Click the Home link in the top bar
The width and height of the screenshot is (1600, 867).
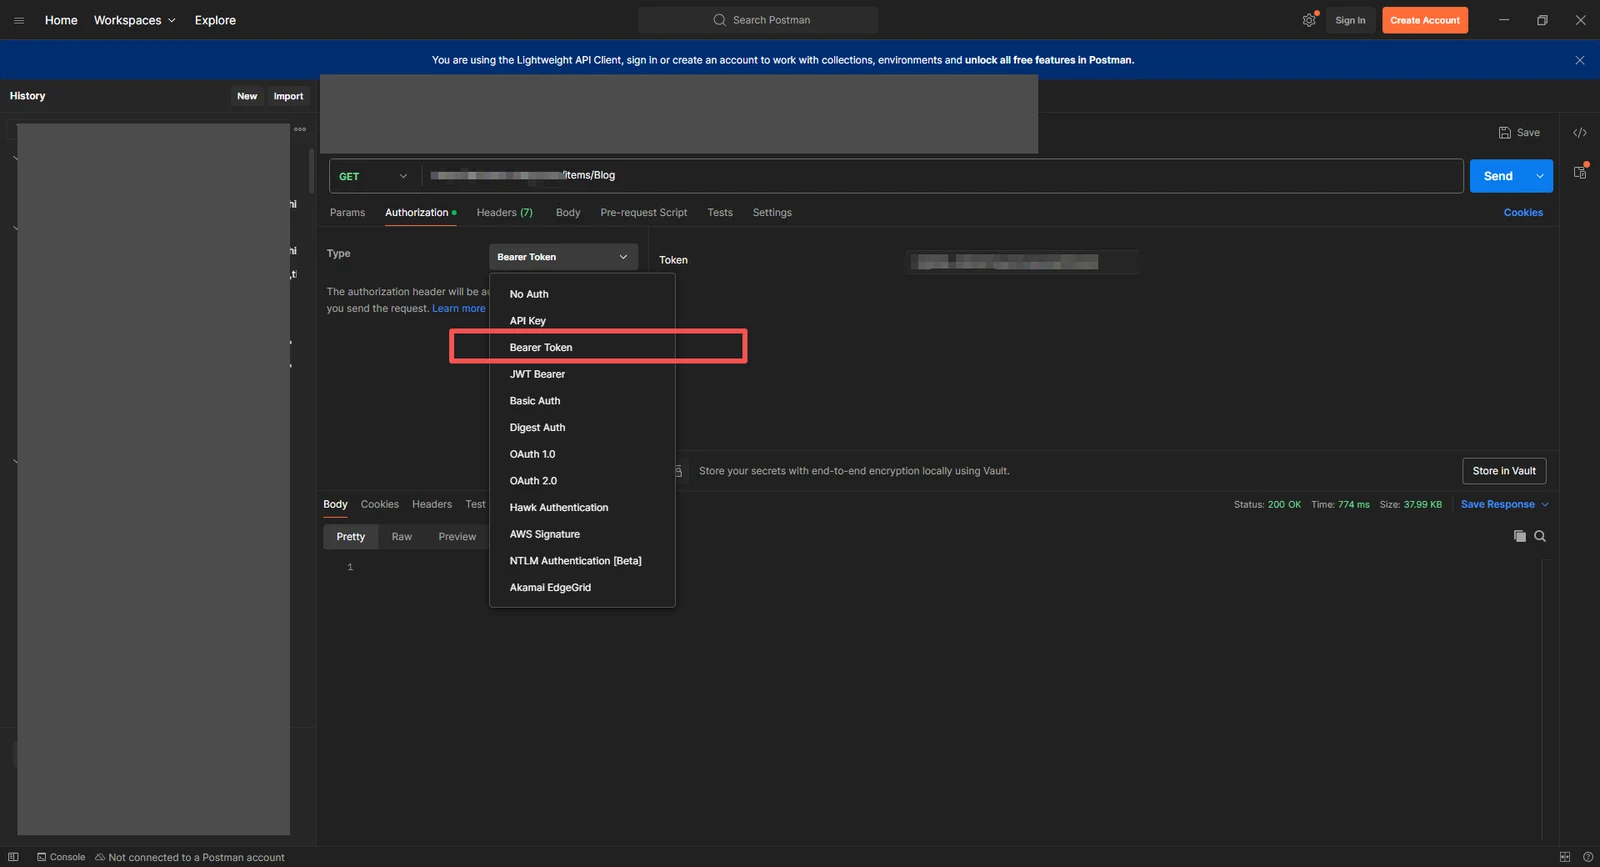click(61, 20)
